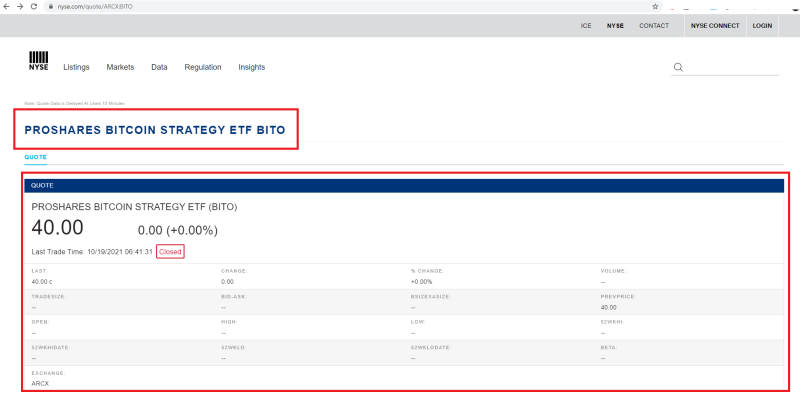Click the PREVPRICE value 40.00
This screenshot has height=395, width=800.
[609, 308]
